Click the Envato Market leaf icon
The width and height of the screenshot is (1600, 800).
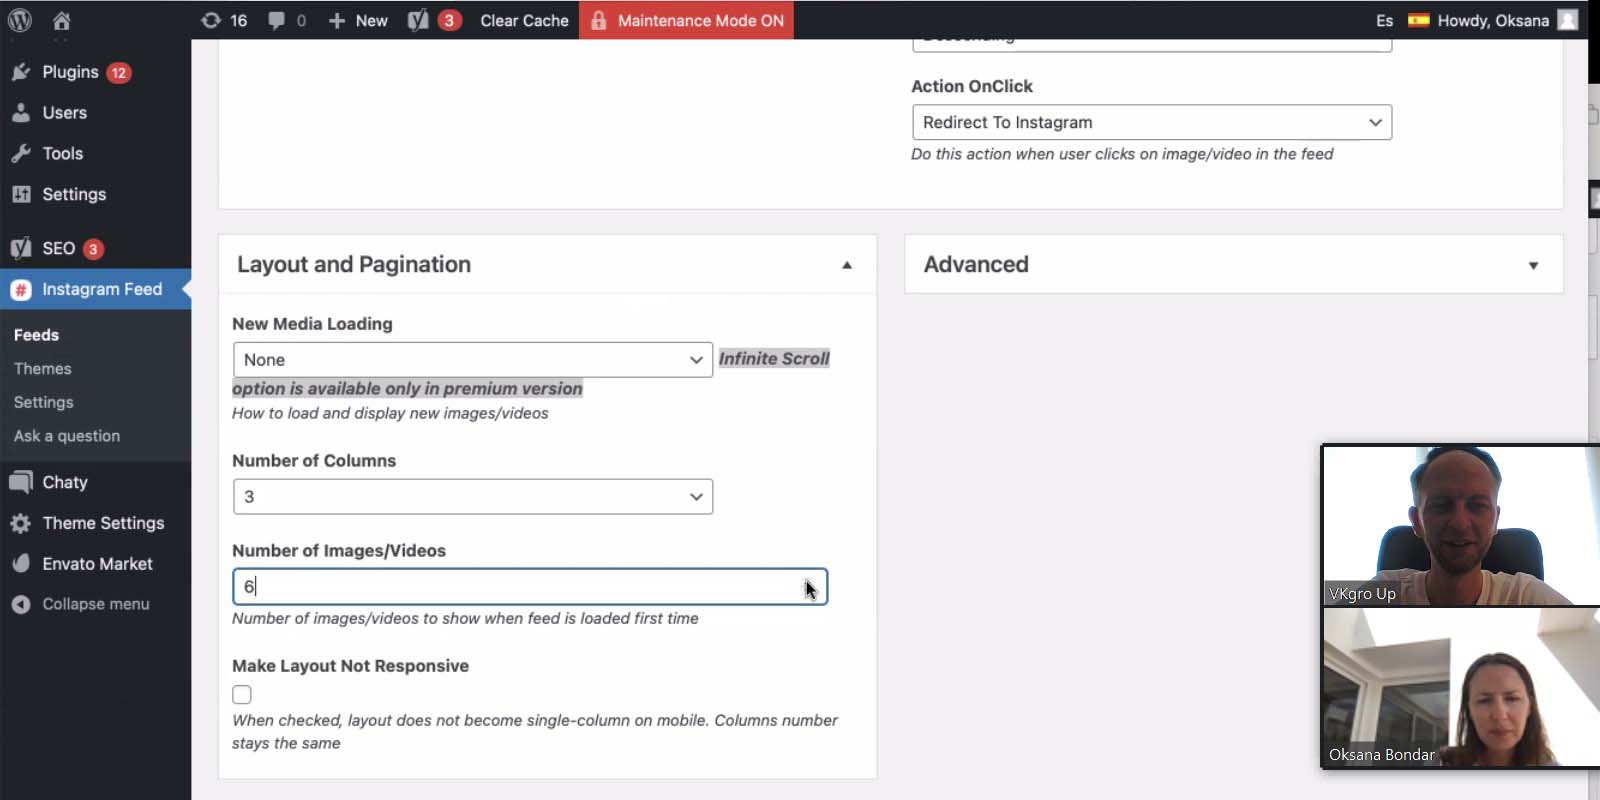[x=21, y=564]
